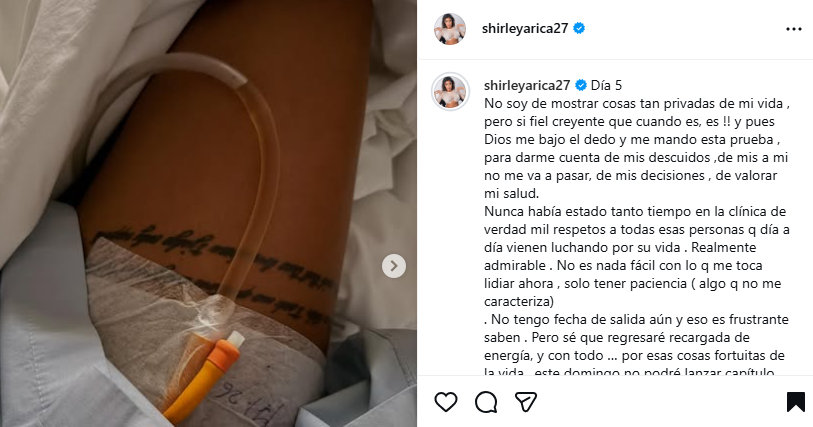Like the post with the heart icon
The height and width of the screenshot is (427, 813).
[x=445, y=402]
